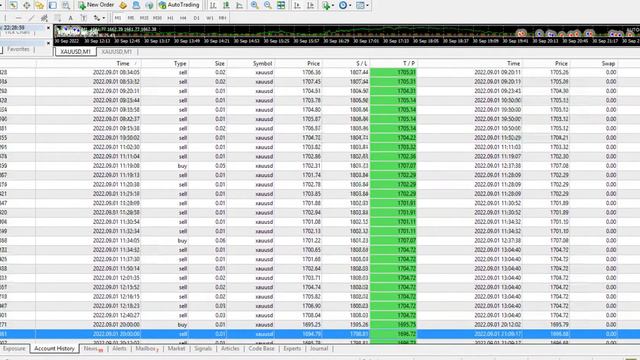
Task: Click the zoom in magnifier
Action: [x=254, y=5]
